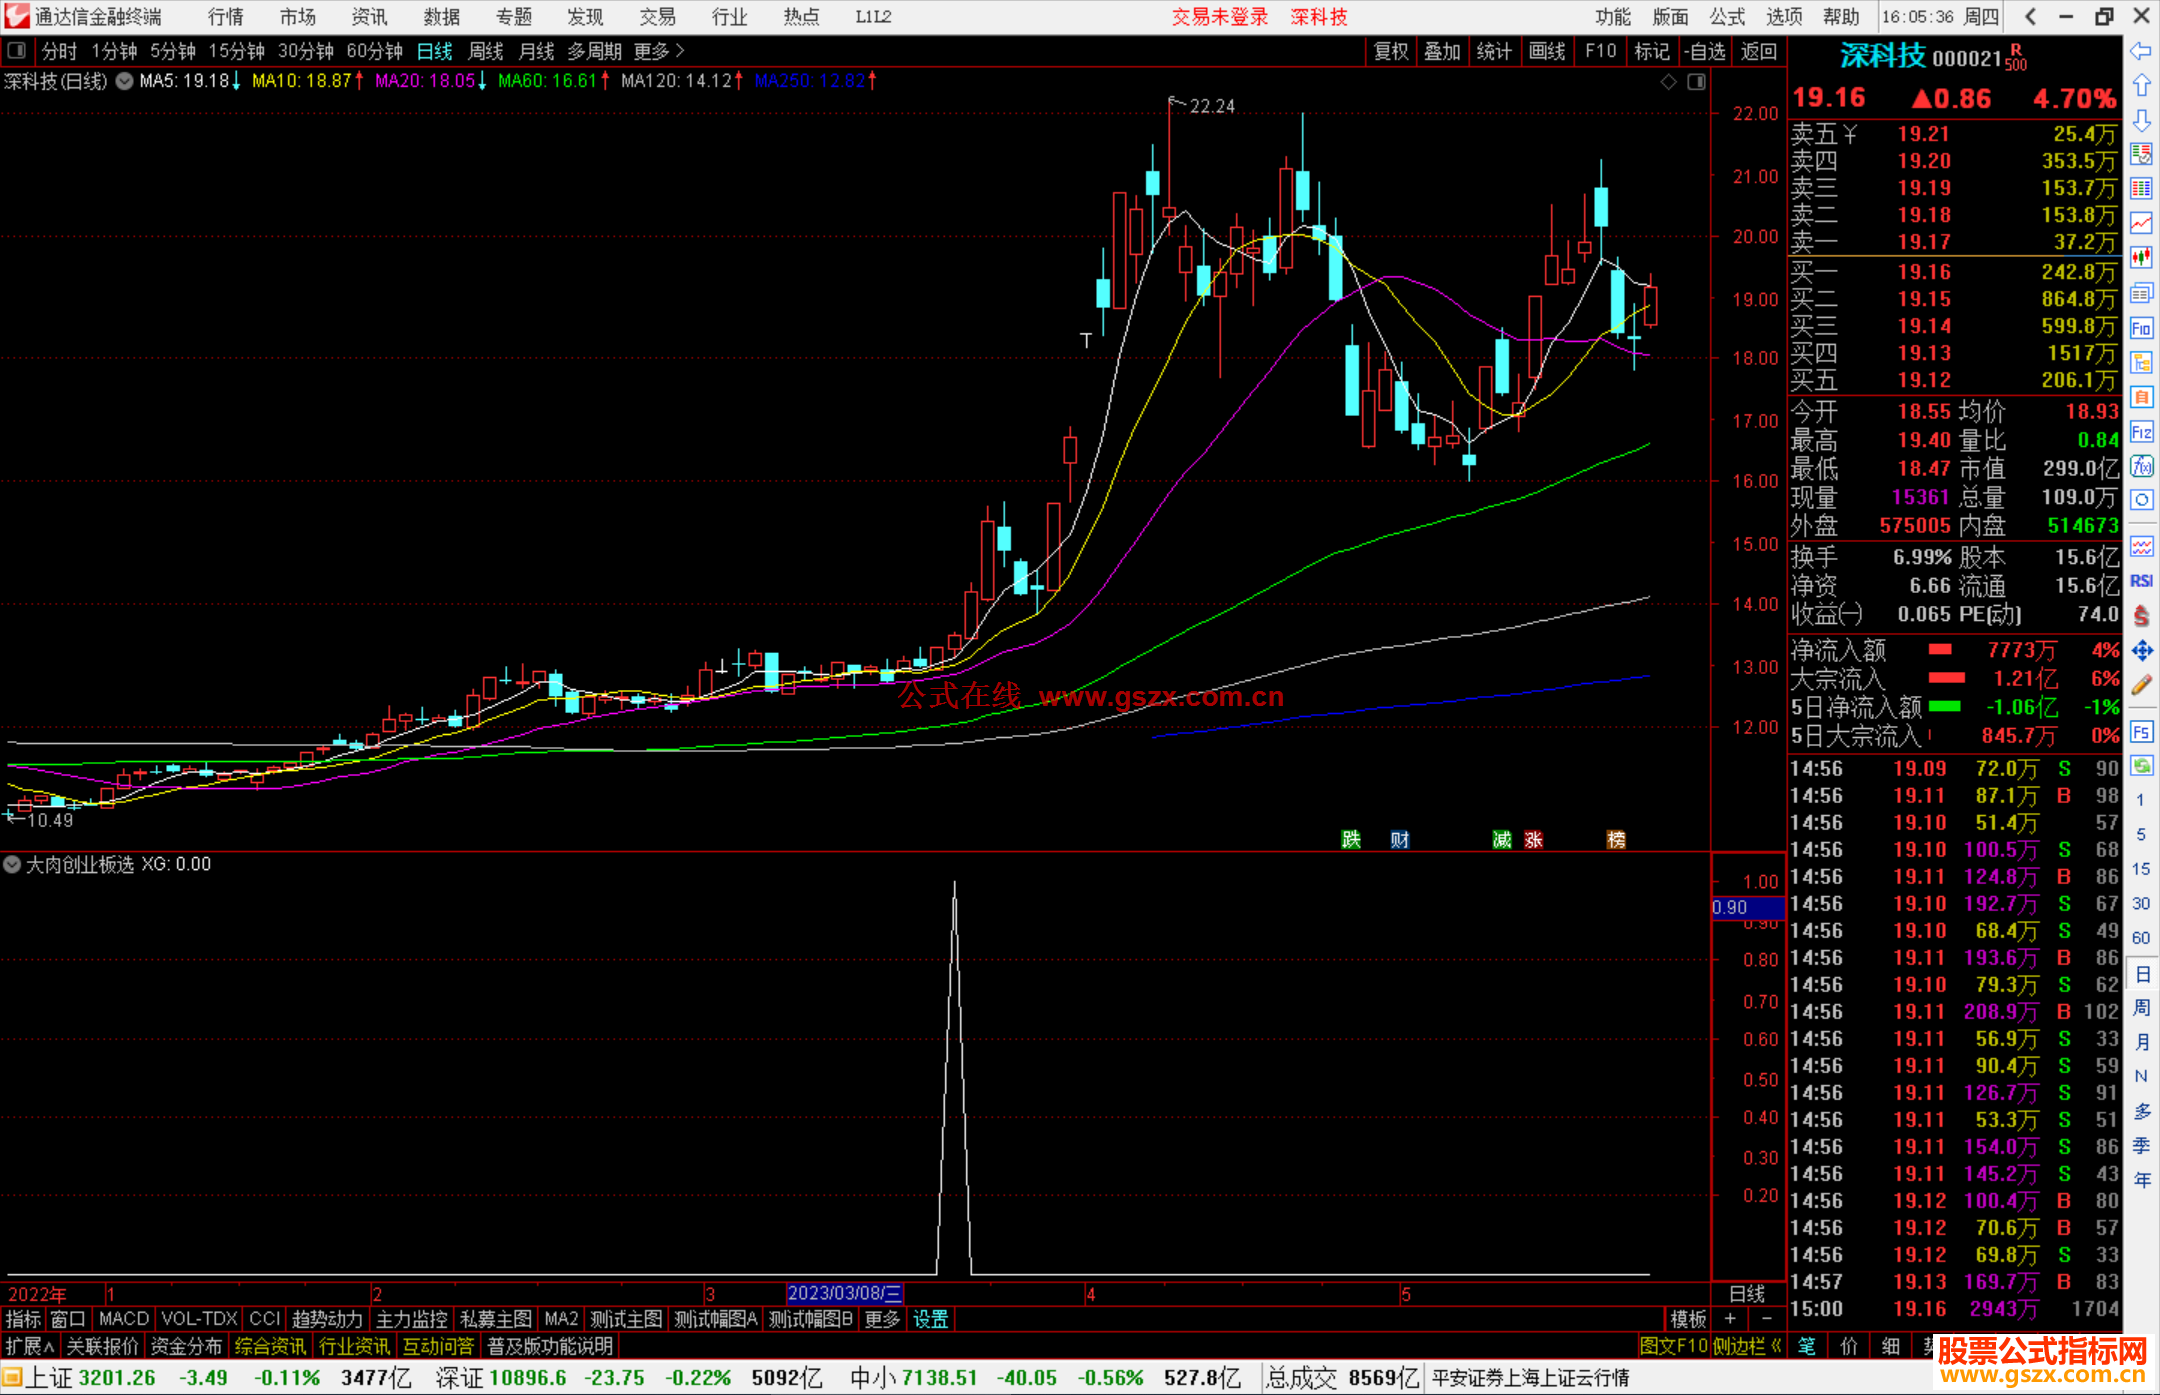Switch to 1-minute period in right sidebar
The height and width of the screenshot is (1395, 2160).
(x=2141, y=800)
